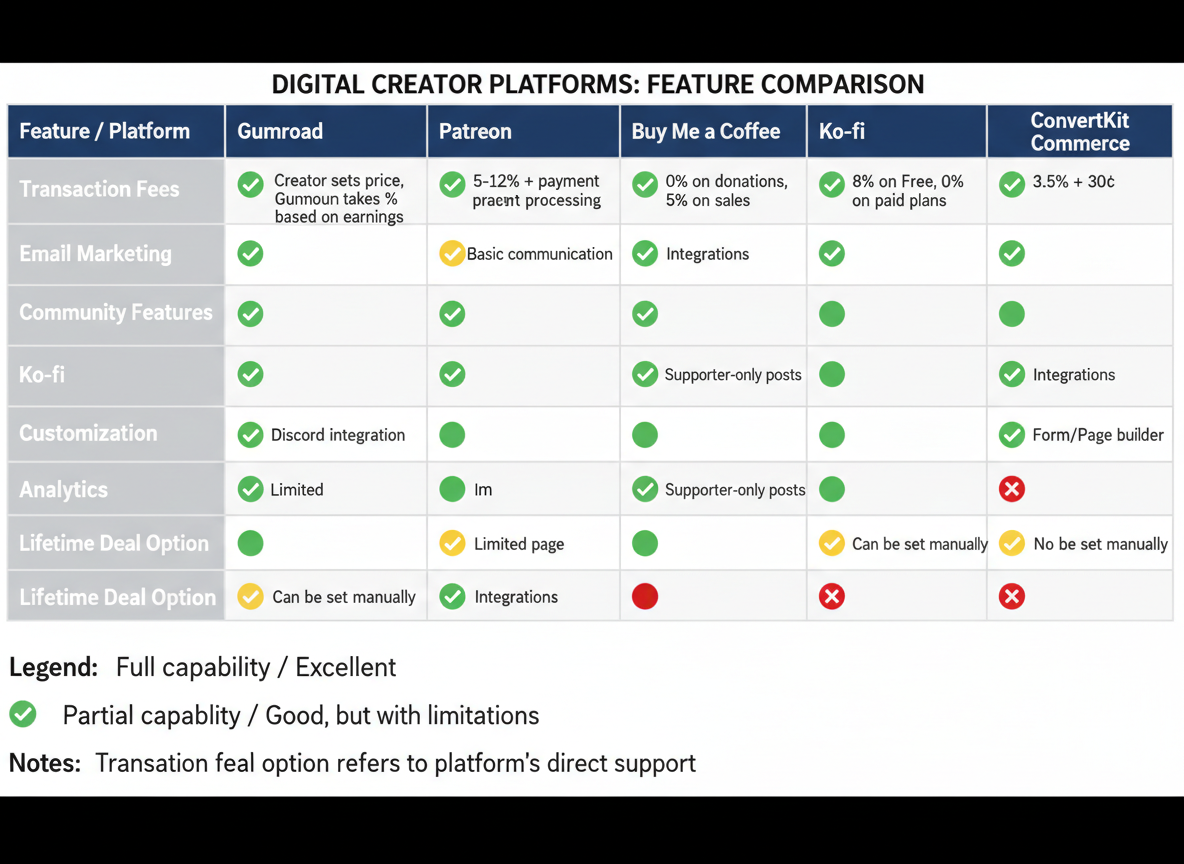Click the check beside "0% on donations"
1184x864 pixels.
click(645, 184)
